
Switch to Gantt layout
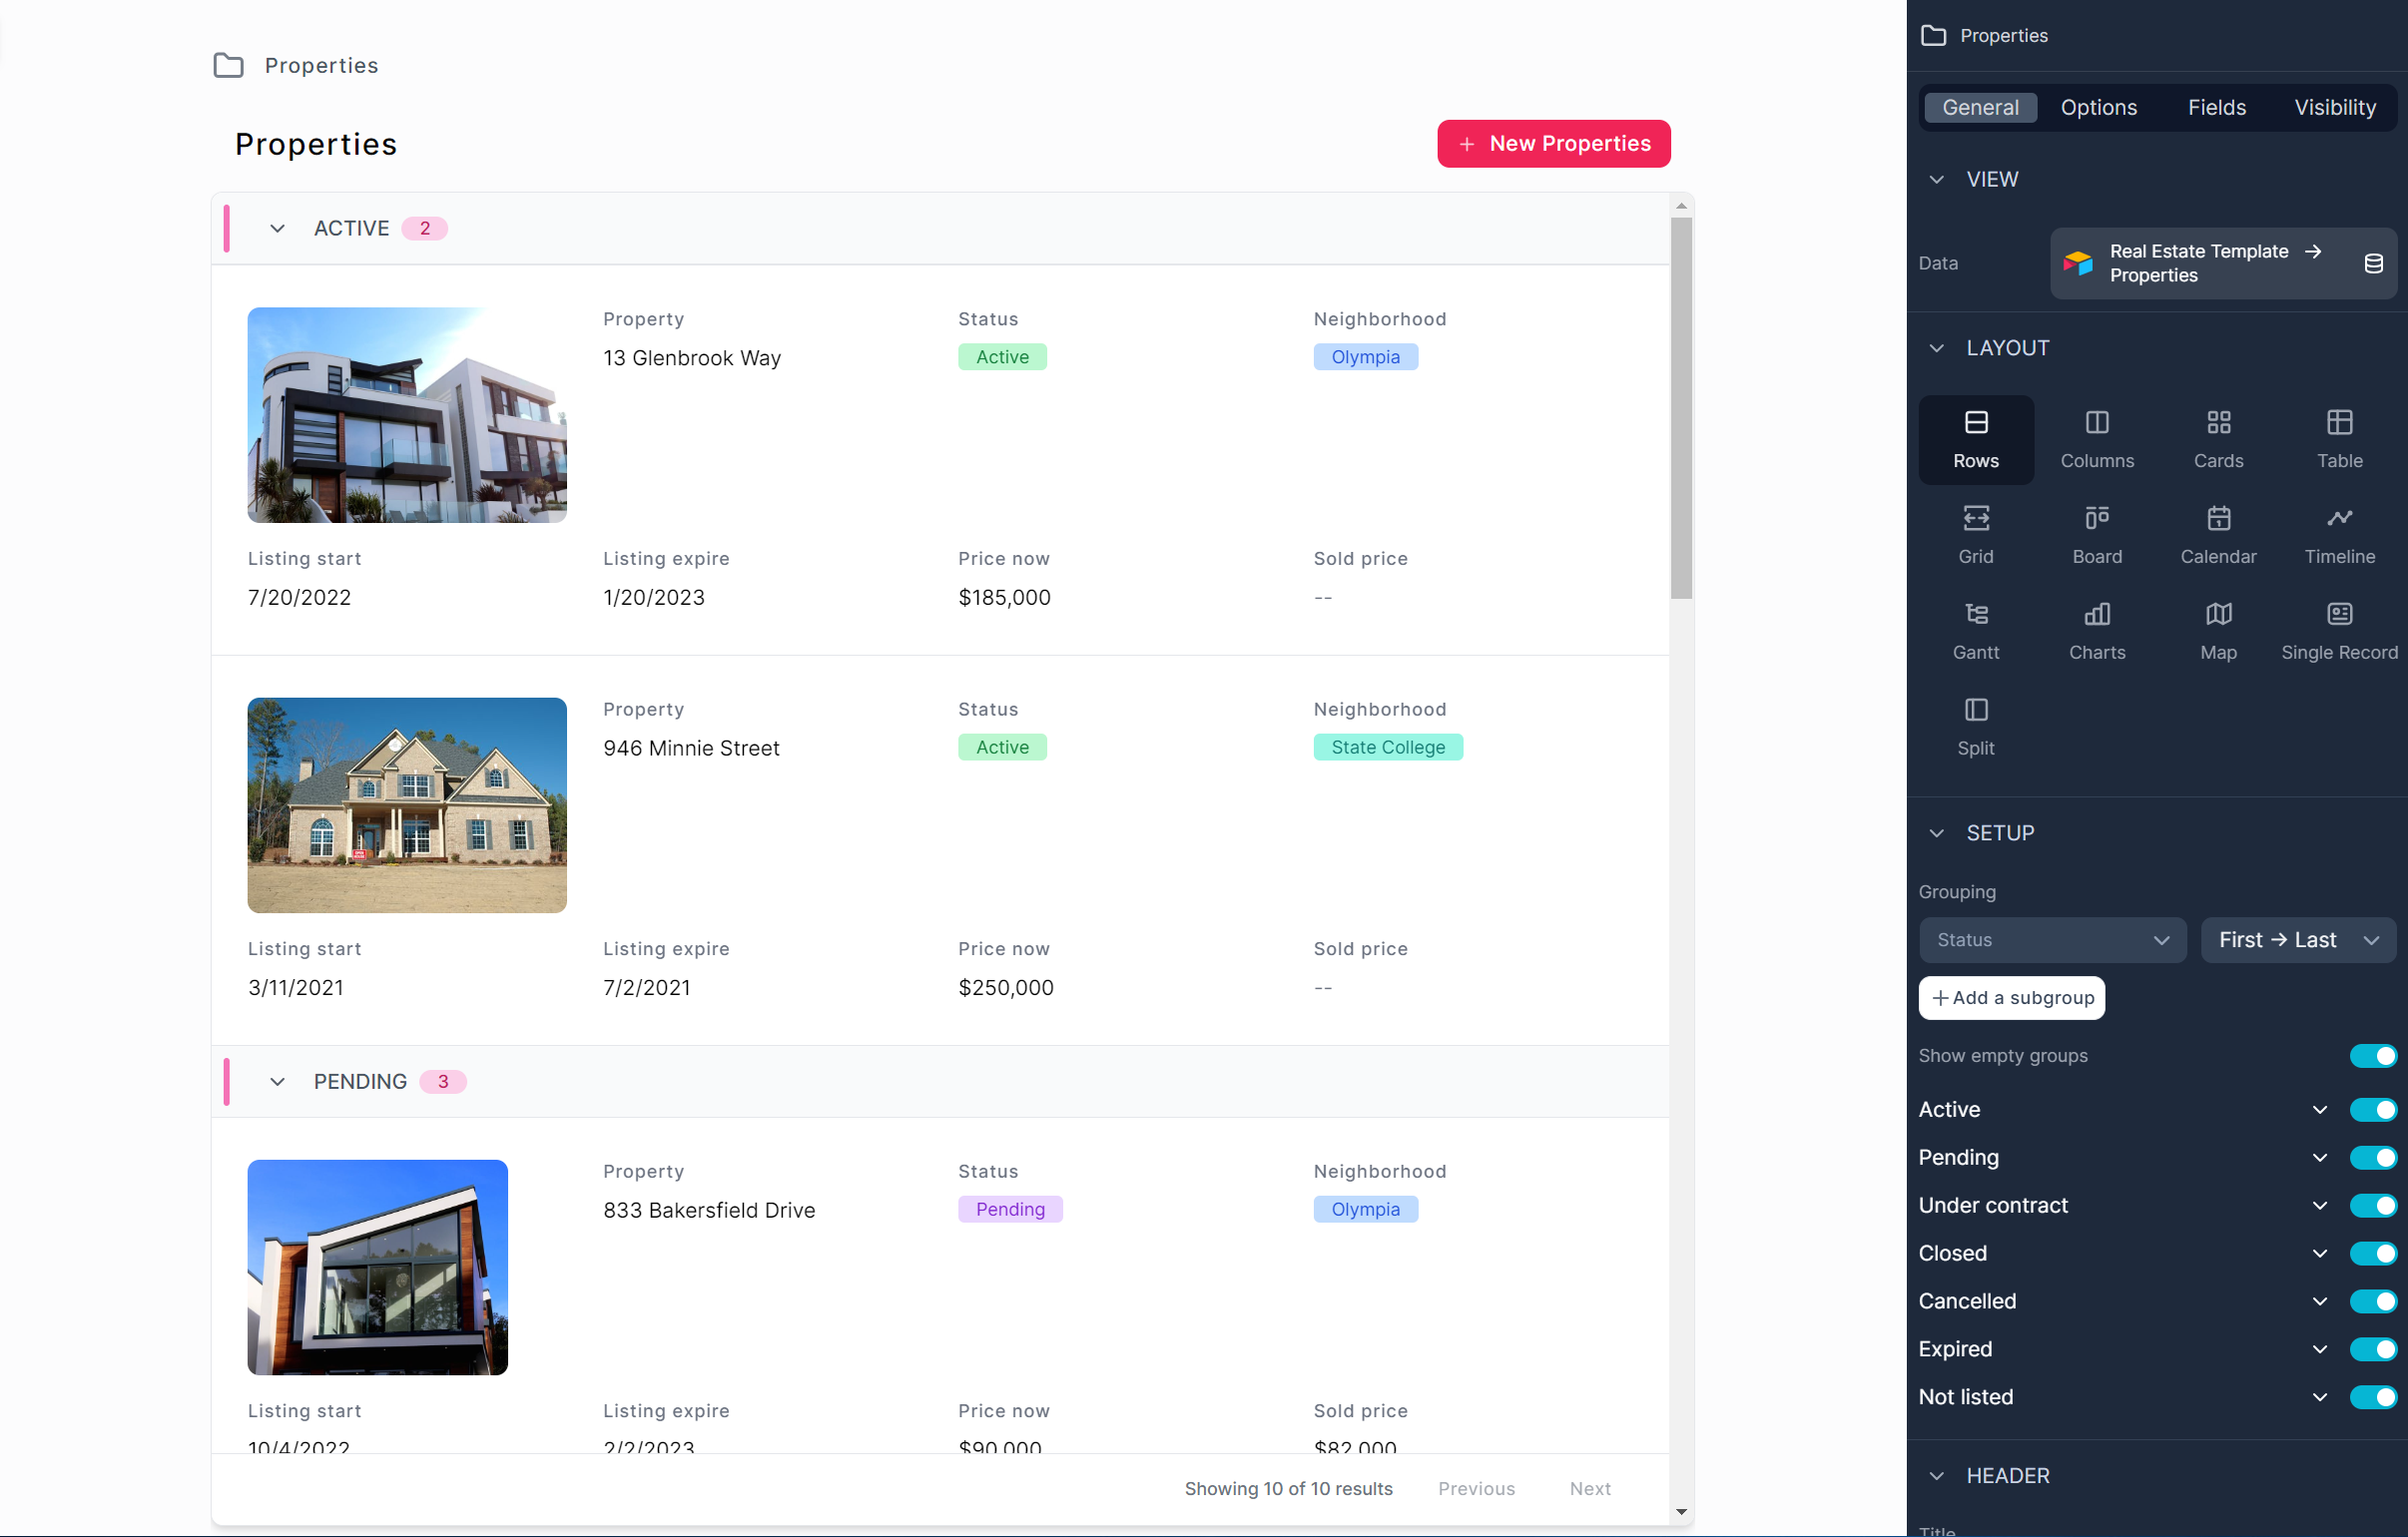(x=1975, y=630)
